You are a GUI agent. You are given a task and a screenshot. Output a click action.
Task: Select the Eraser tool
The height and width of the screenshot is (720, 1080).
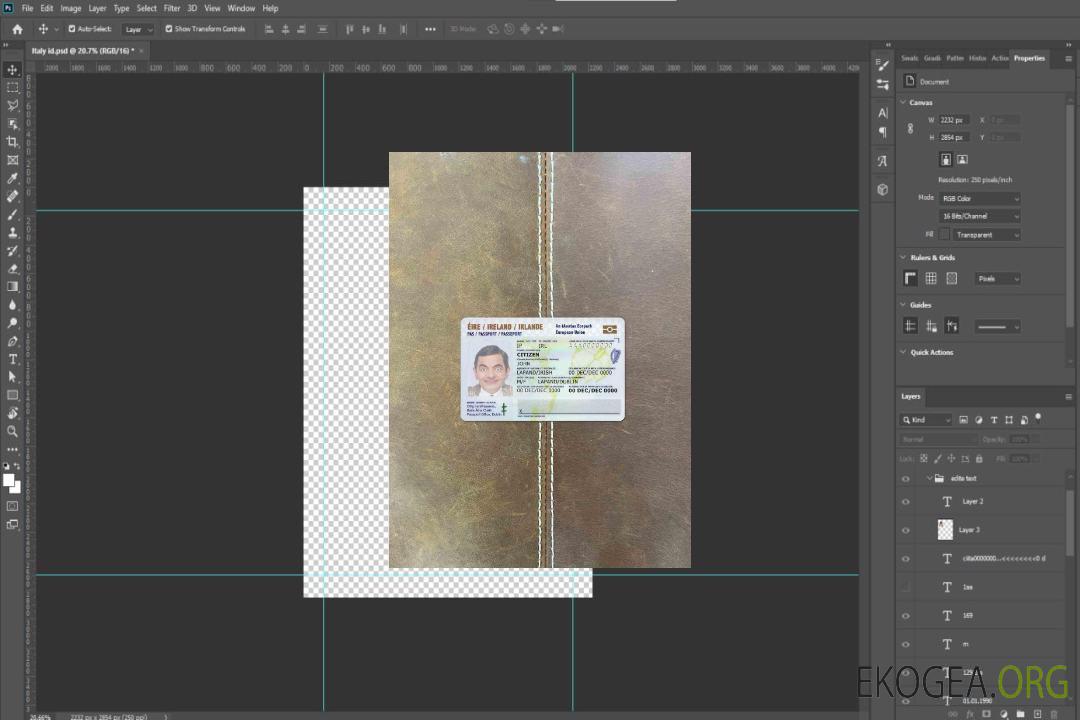[12, 268]
